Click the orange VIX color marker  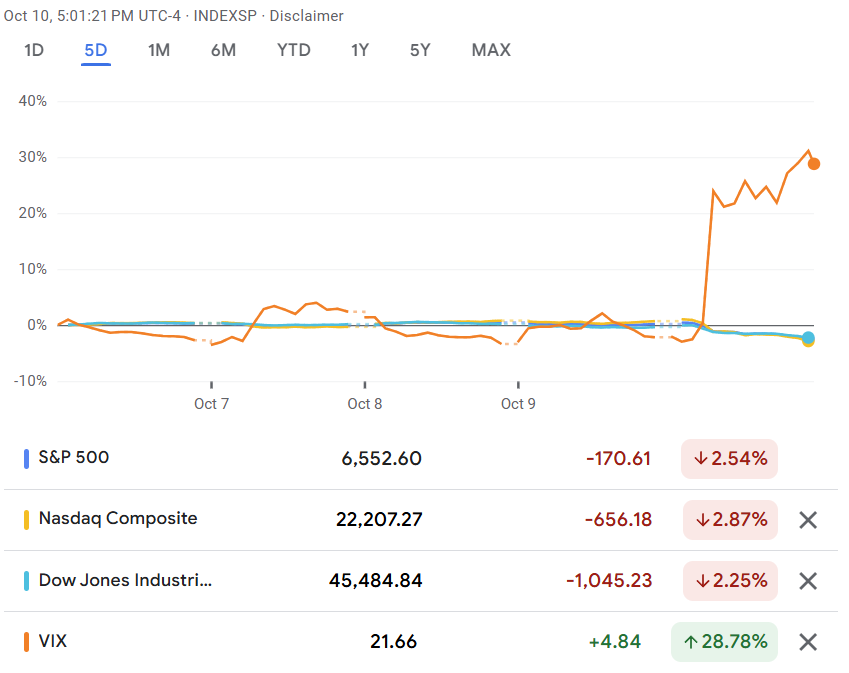(x=26, y=642)
